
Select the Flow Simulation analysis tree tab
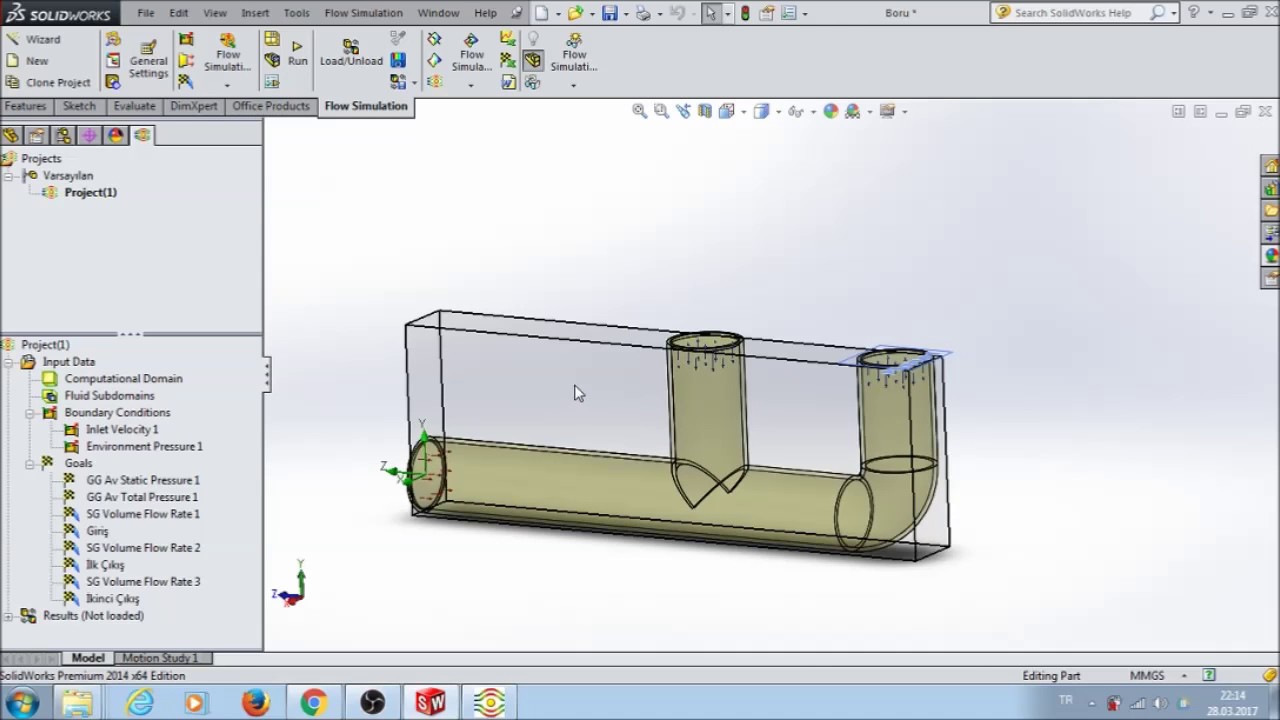pos(142,135)
